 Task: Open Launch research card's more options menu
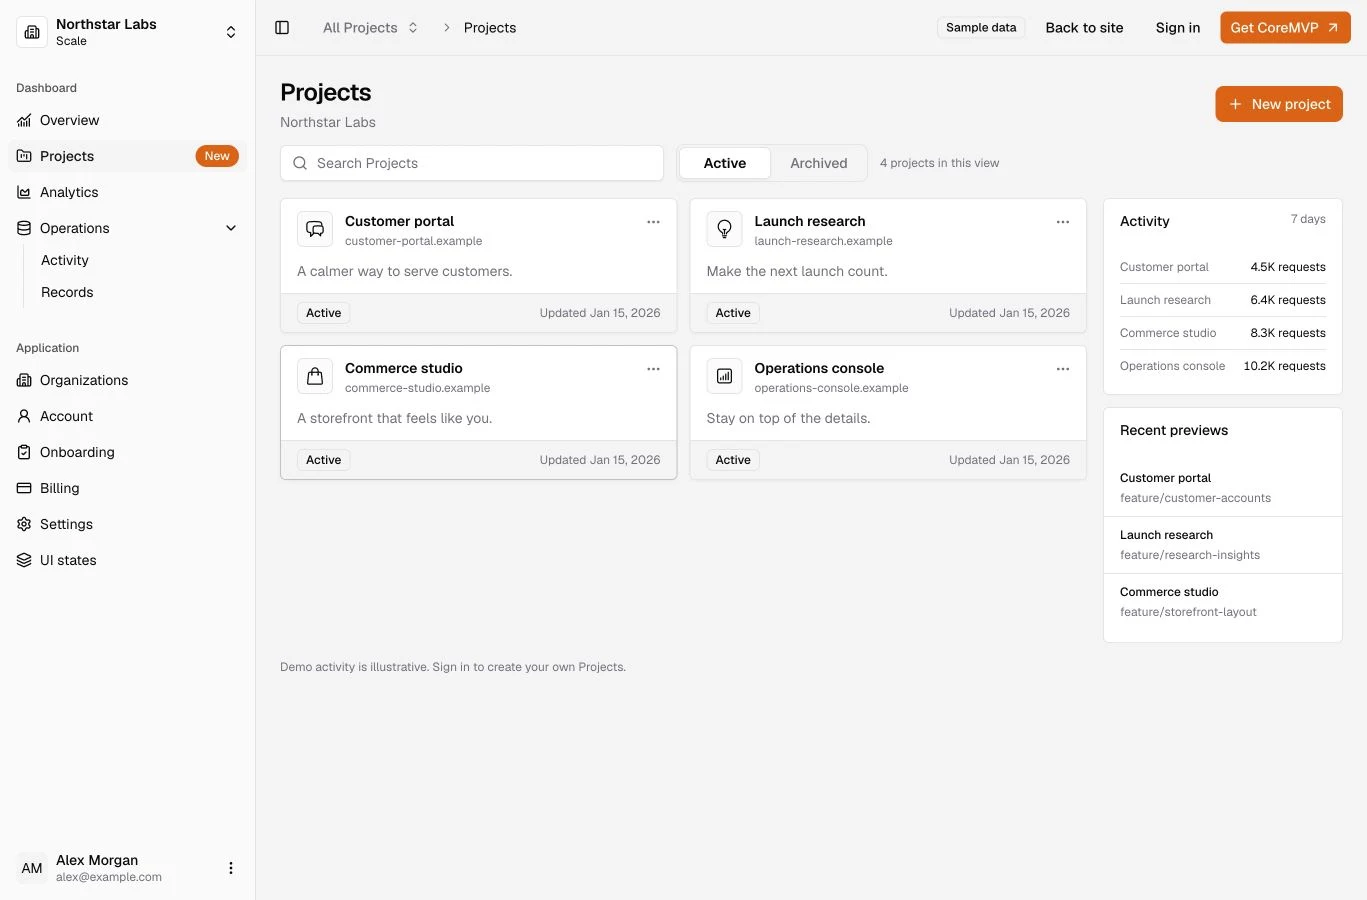click(1063, 222)
